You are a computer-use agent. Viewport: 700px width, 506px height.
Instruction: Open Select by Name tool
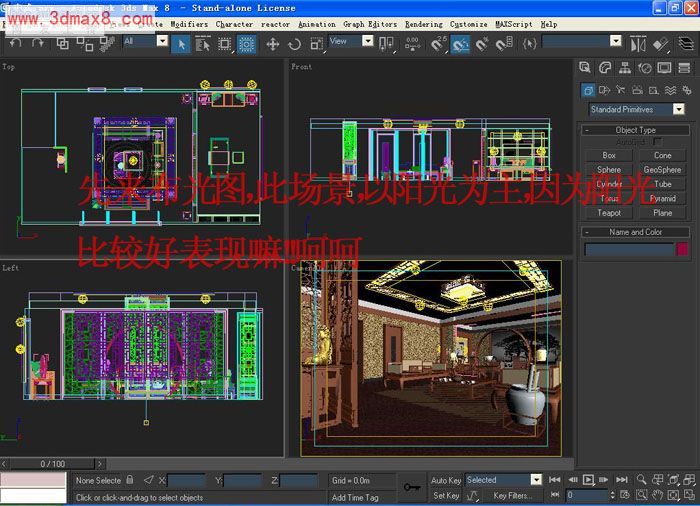coord(202,44)
